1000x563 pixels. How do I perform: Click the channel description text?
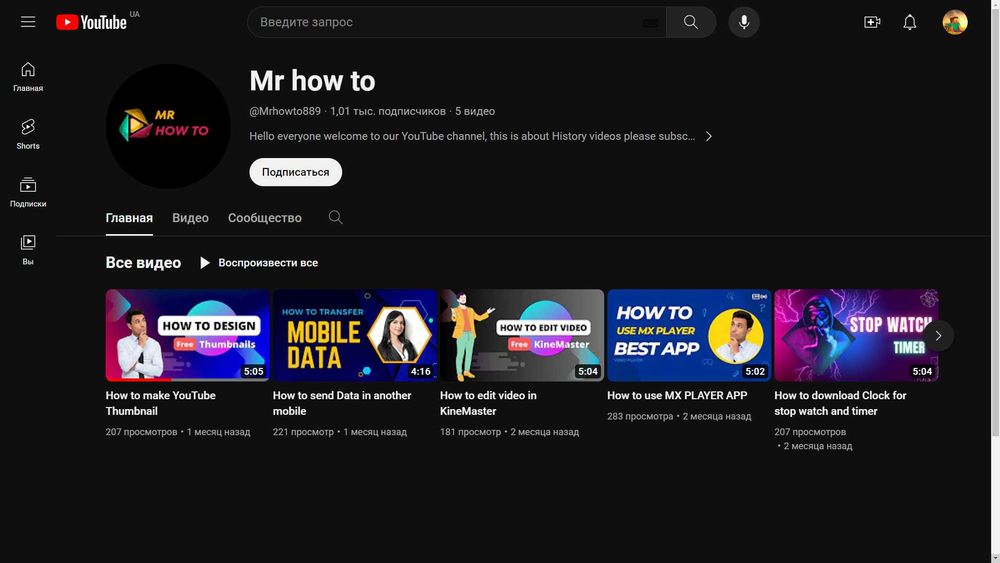pyautogui.click(x=472, y=136)
